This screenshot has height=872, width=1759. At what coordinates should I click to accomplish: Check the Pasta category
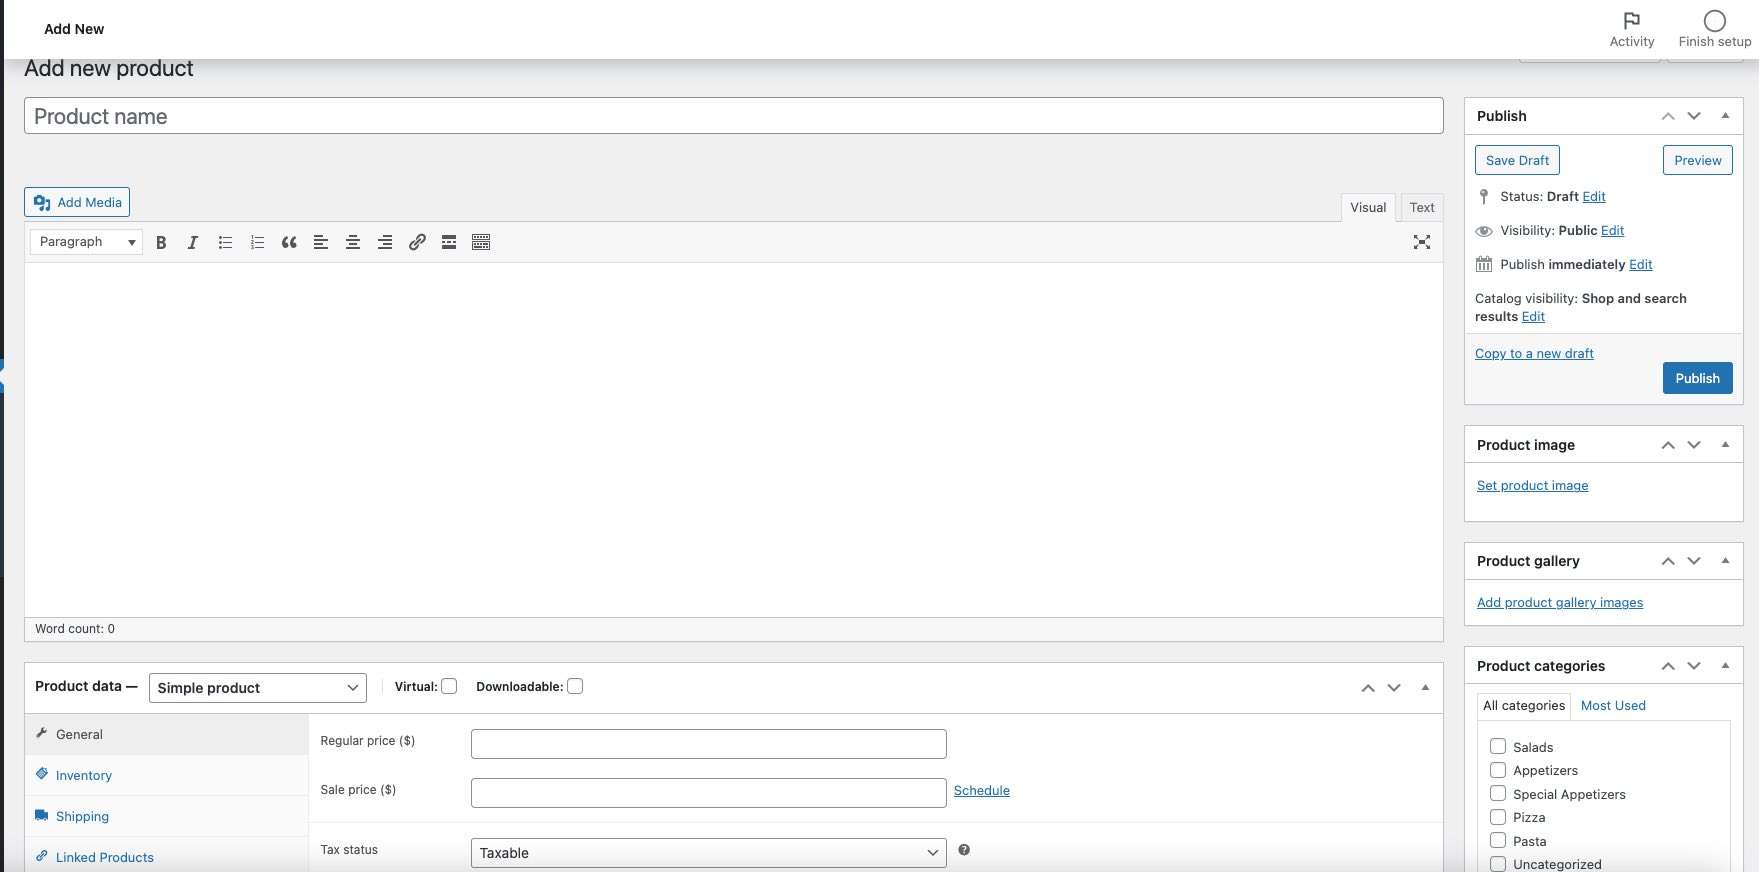[x=1498, y=840]
